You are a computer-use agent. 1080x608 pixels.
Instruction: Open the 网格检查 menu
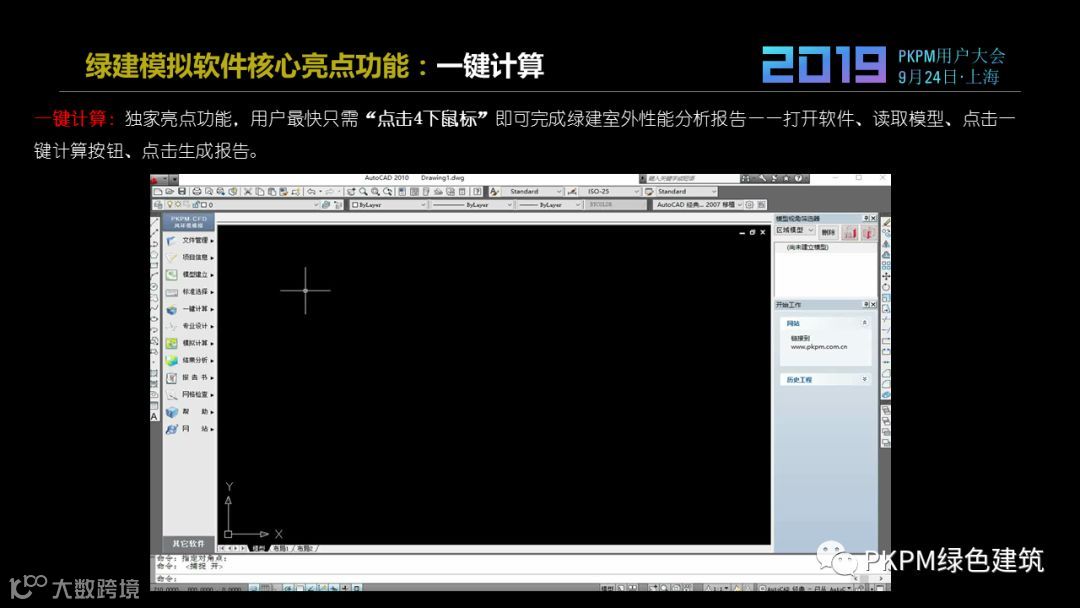click(189, 395)
